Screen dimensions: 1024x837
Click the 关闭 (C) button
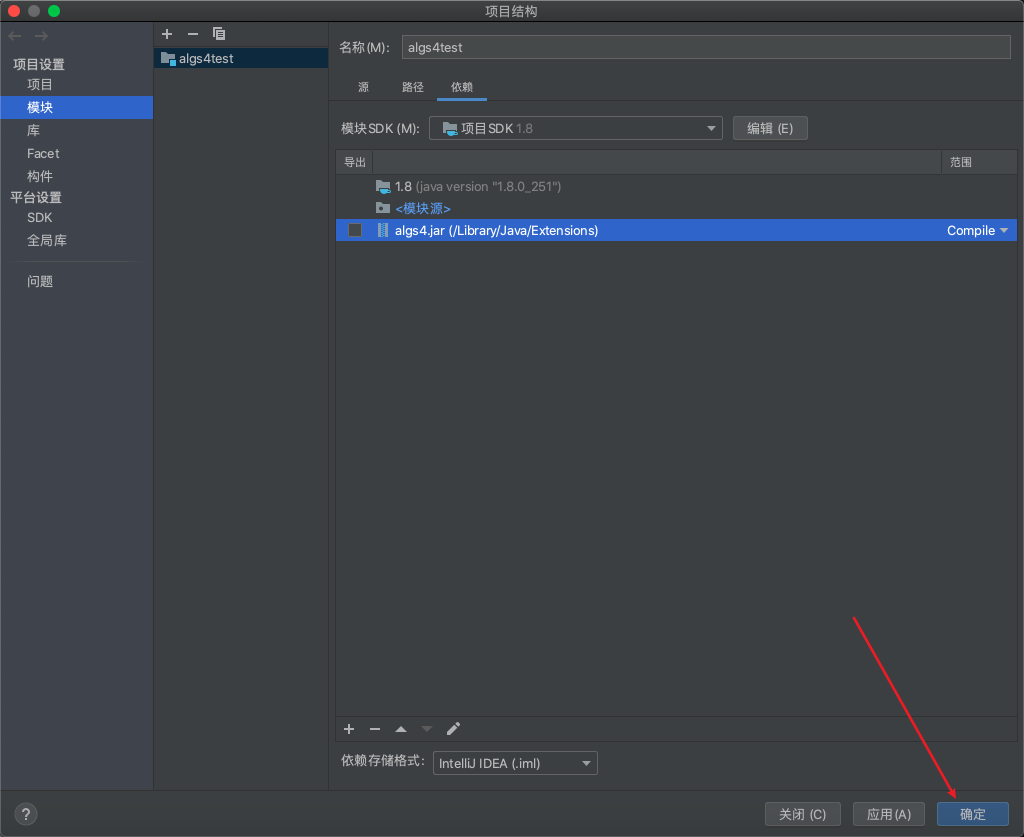[x=803, y=814]
